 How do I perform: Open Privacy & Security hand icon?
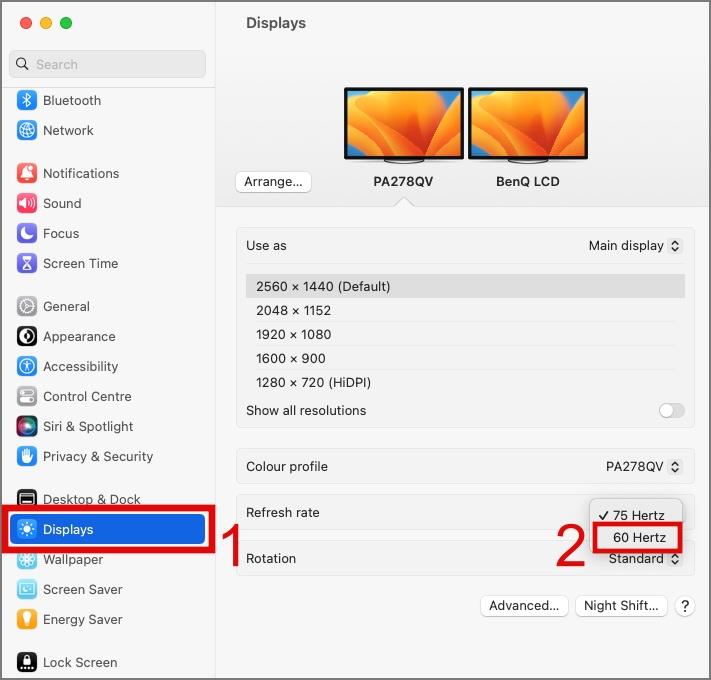(x=27, y=456)
